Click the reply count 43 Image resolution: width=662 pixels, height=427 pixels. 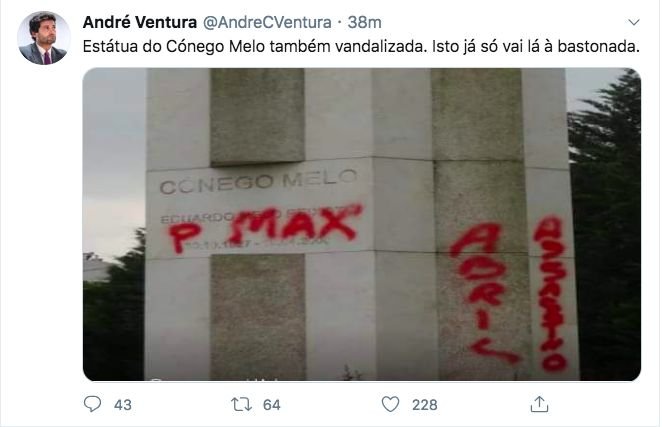(x=123, y=405)
